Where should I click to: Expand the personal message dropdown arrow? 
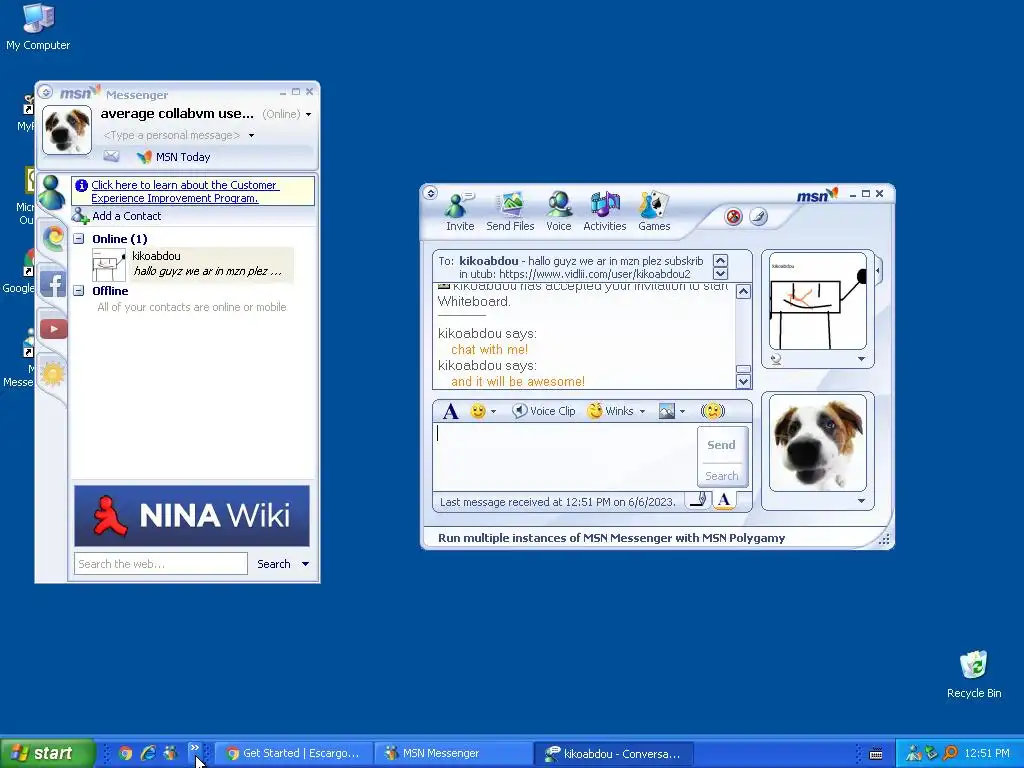251,136
